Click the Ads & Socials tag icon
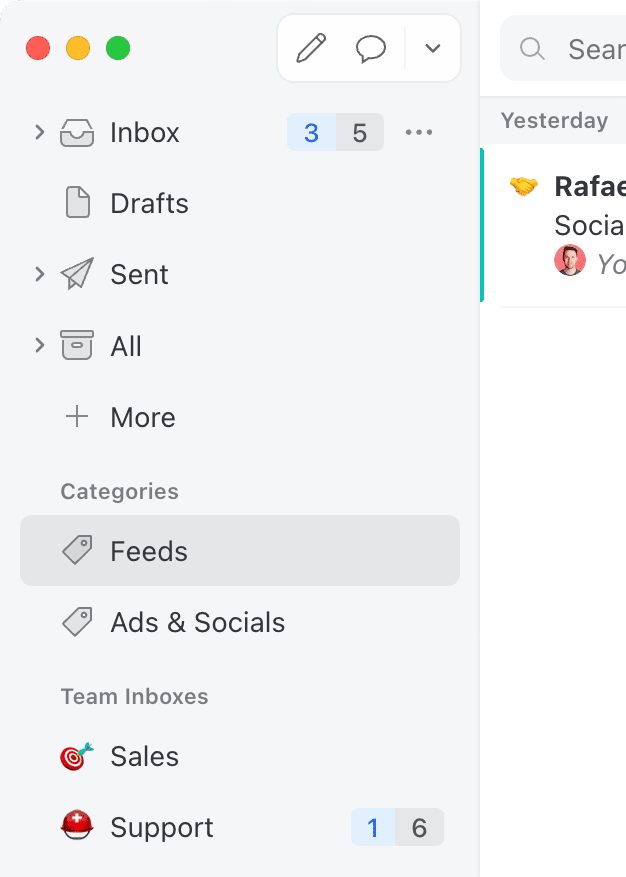 [x=77, y=622]
